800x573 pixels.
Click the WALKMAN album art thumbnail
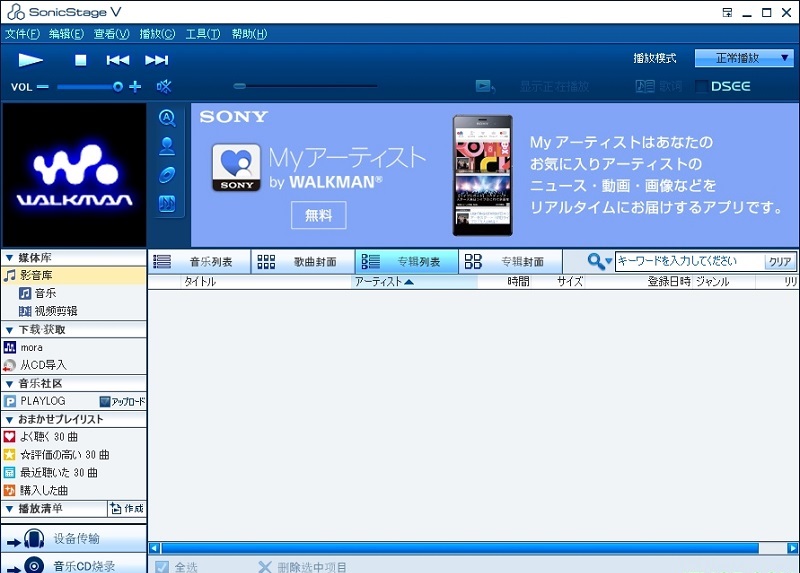click(x=74, y=175)
